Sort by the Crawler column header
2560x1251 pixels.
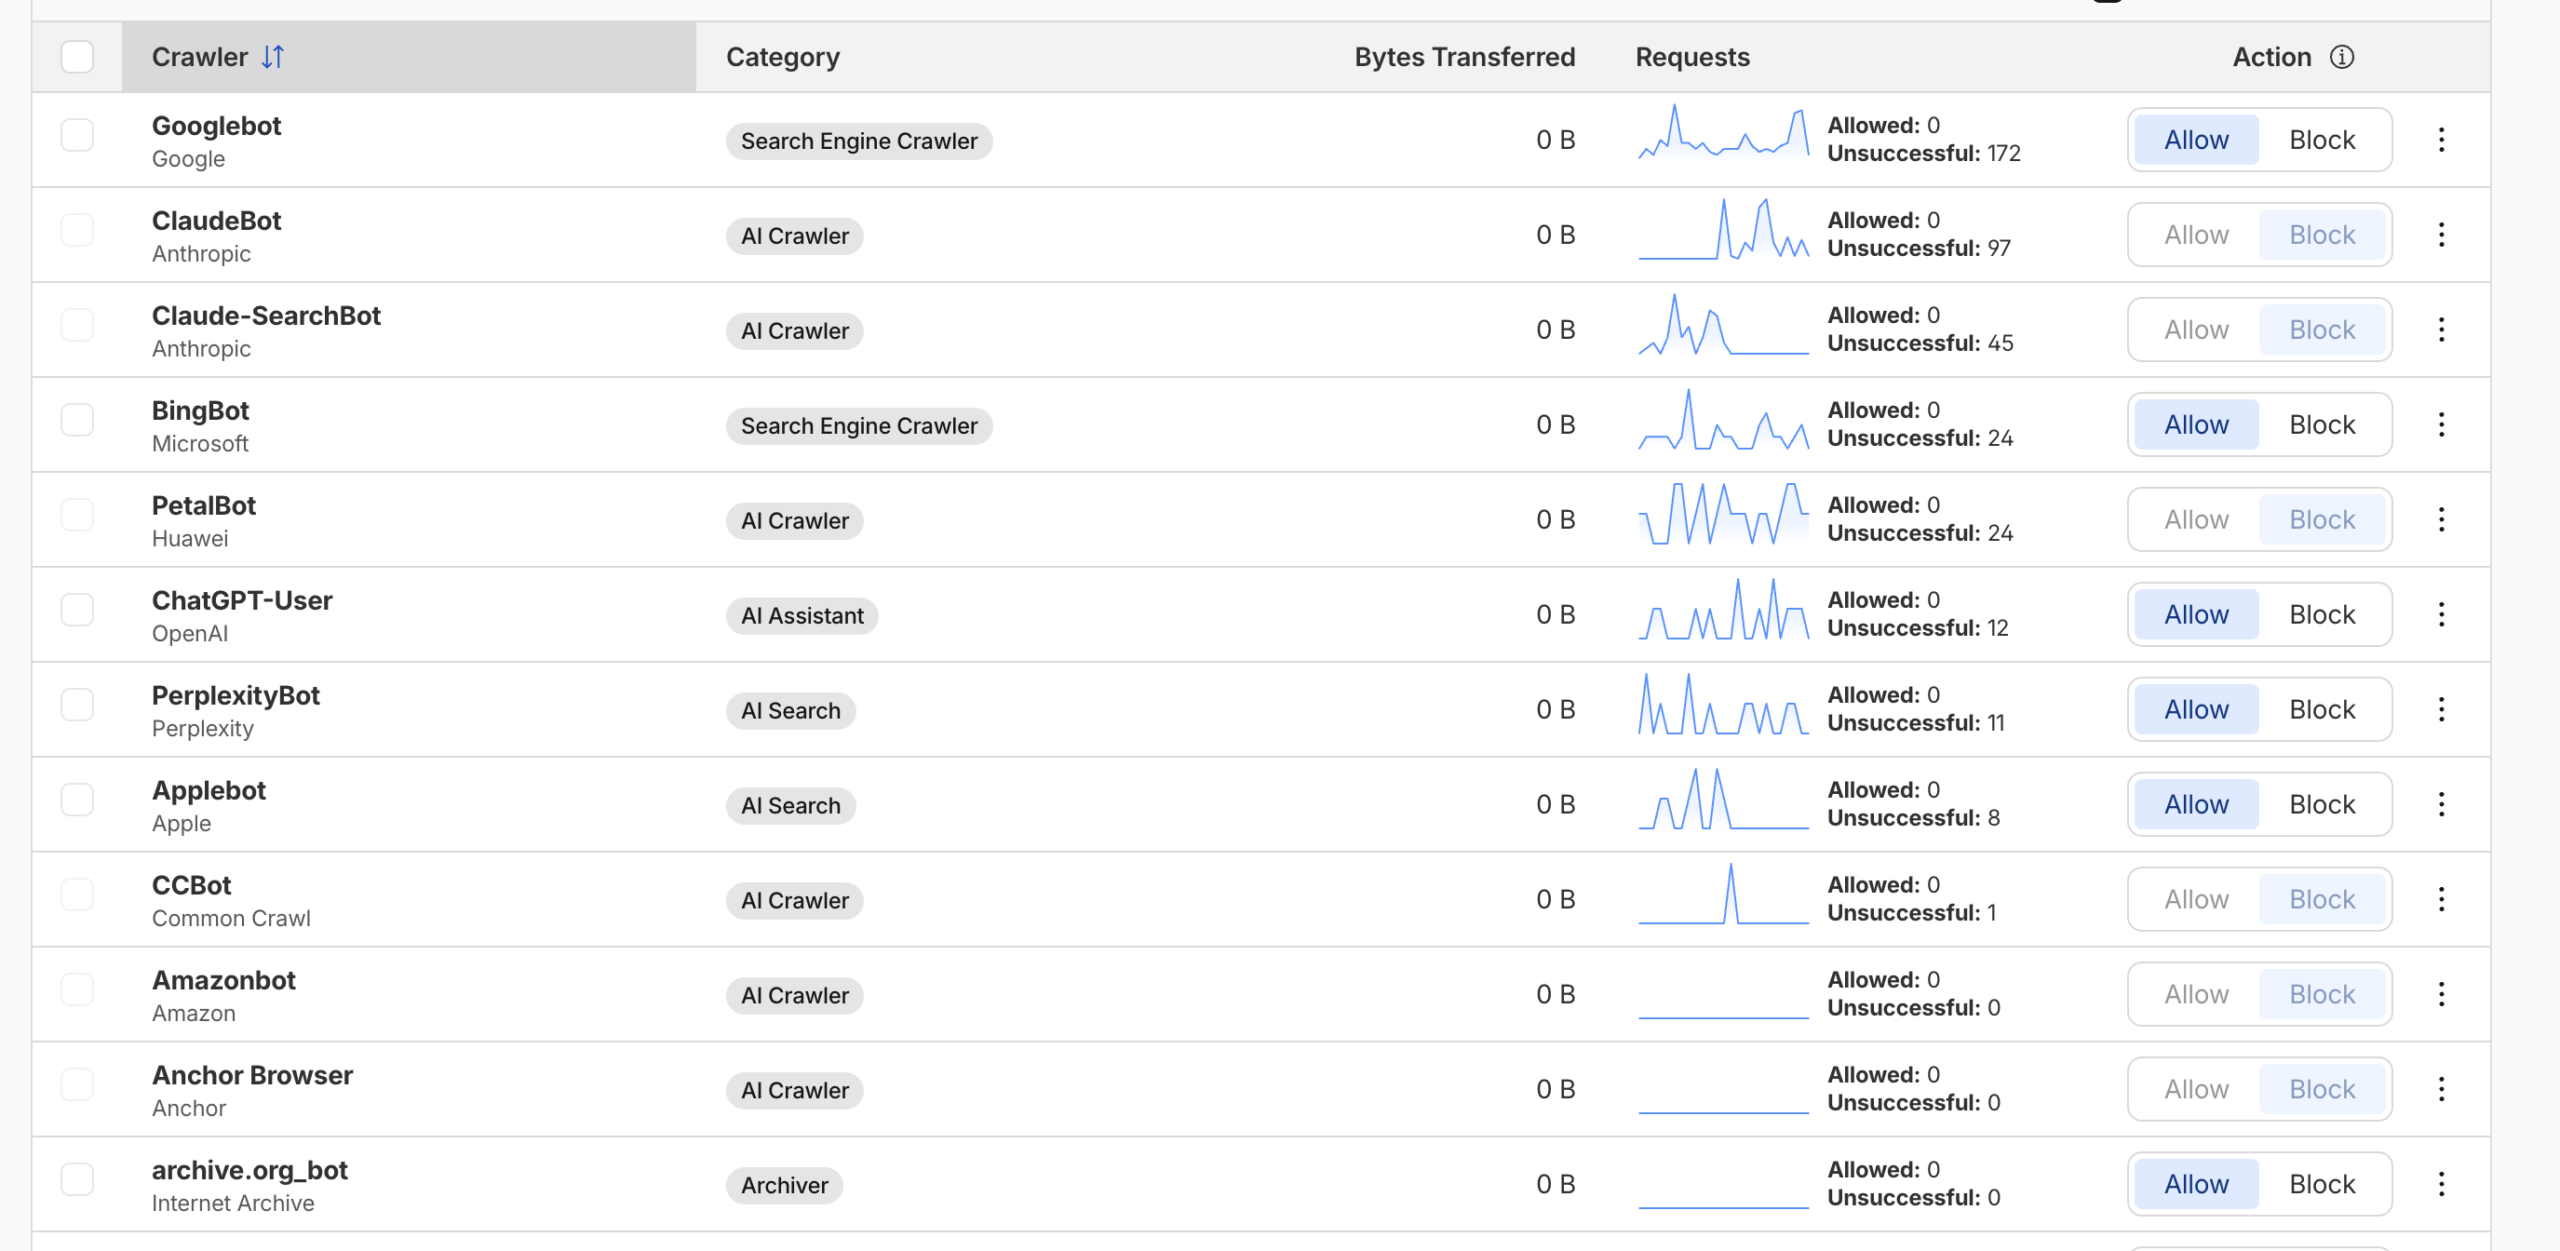click(x=200, y=57)
